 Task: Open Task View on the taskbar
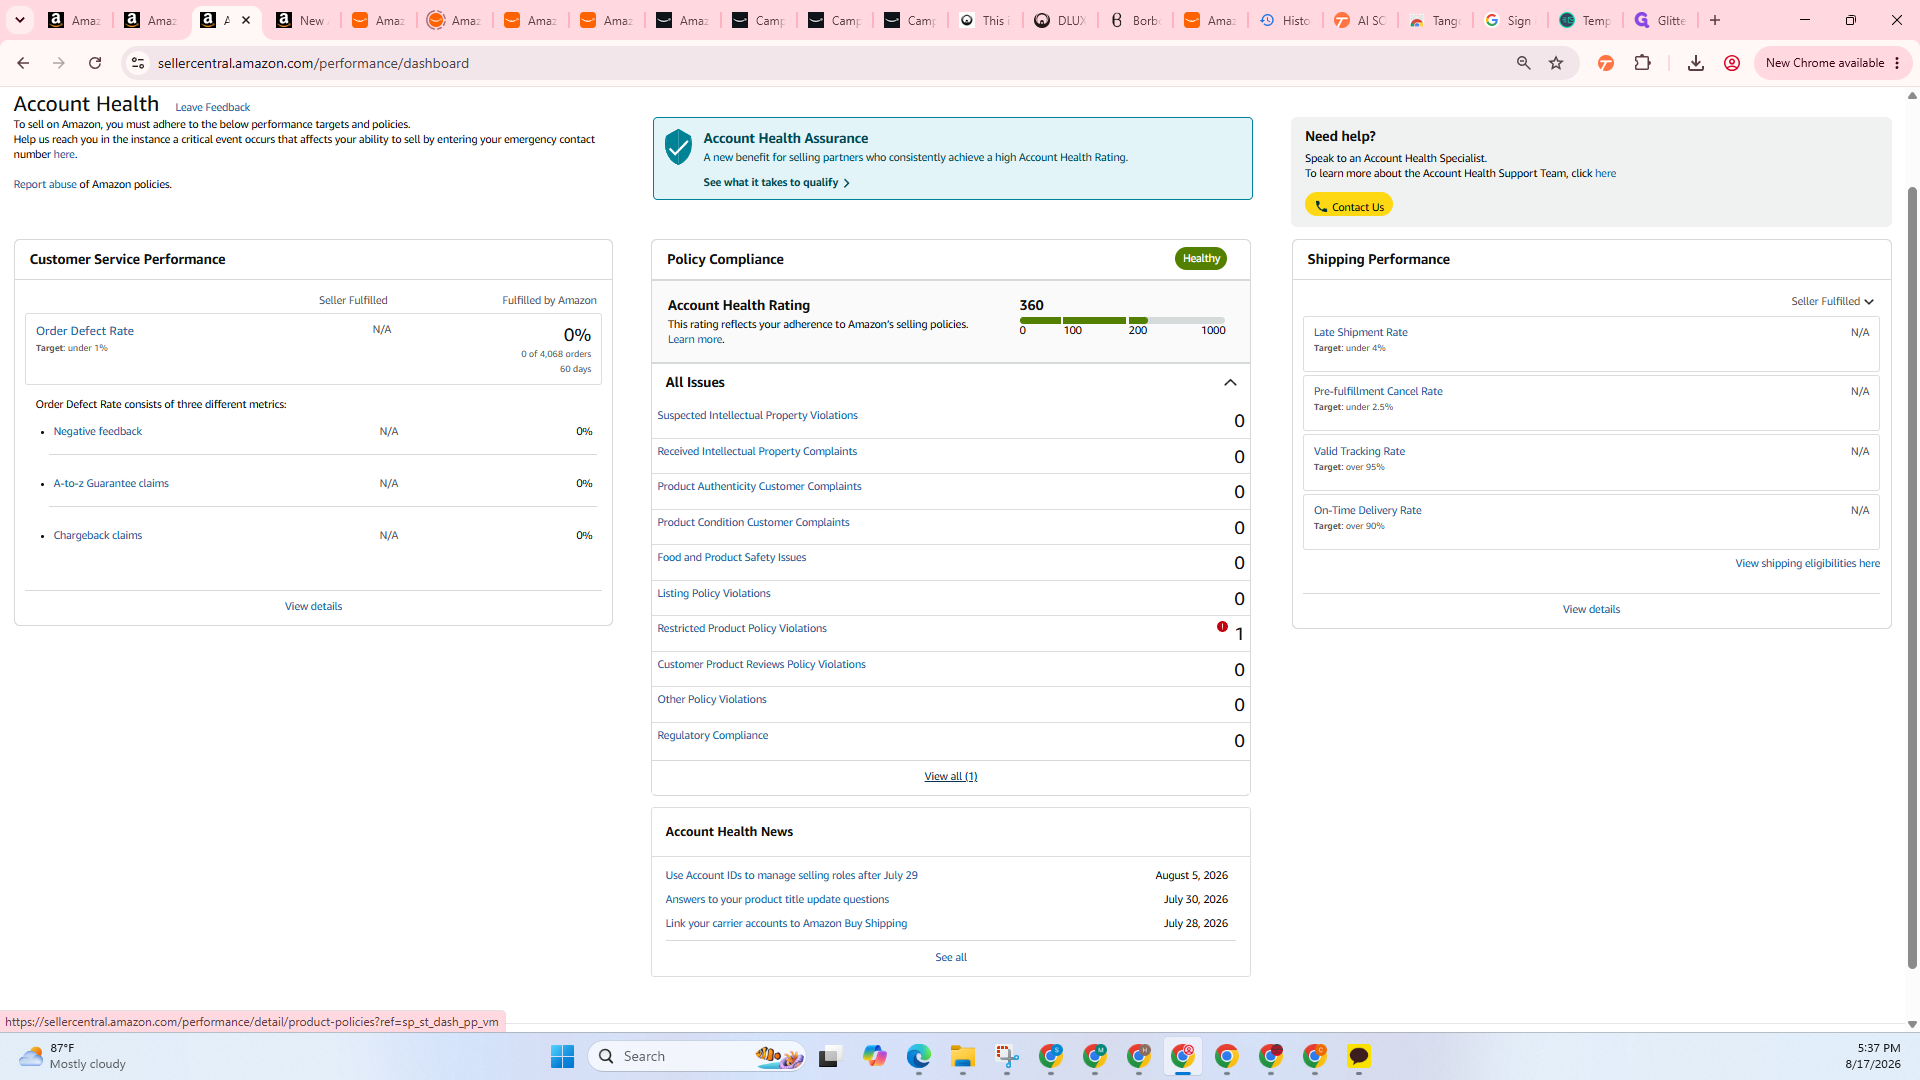tap(830, 1056)
